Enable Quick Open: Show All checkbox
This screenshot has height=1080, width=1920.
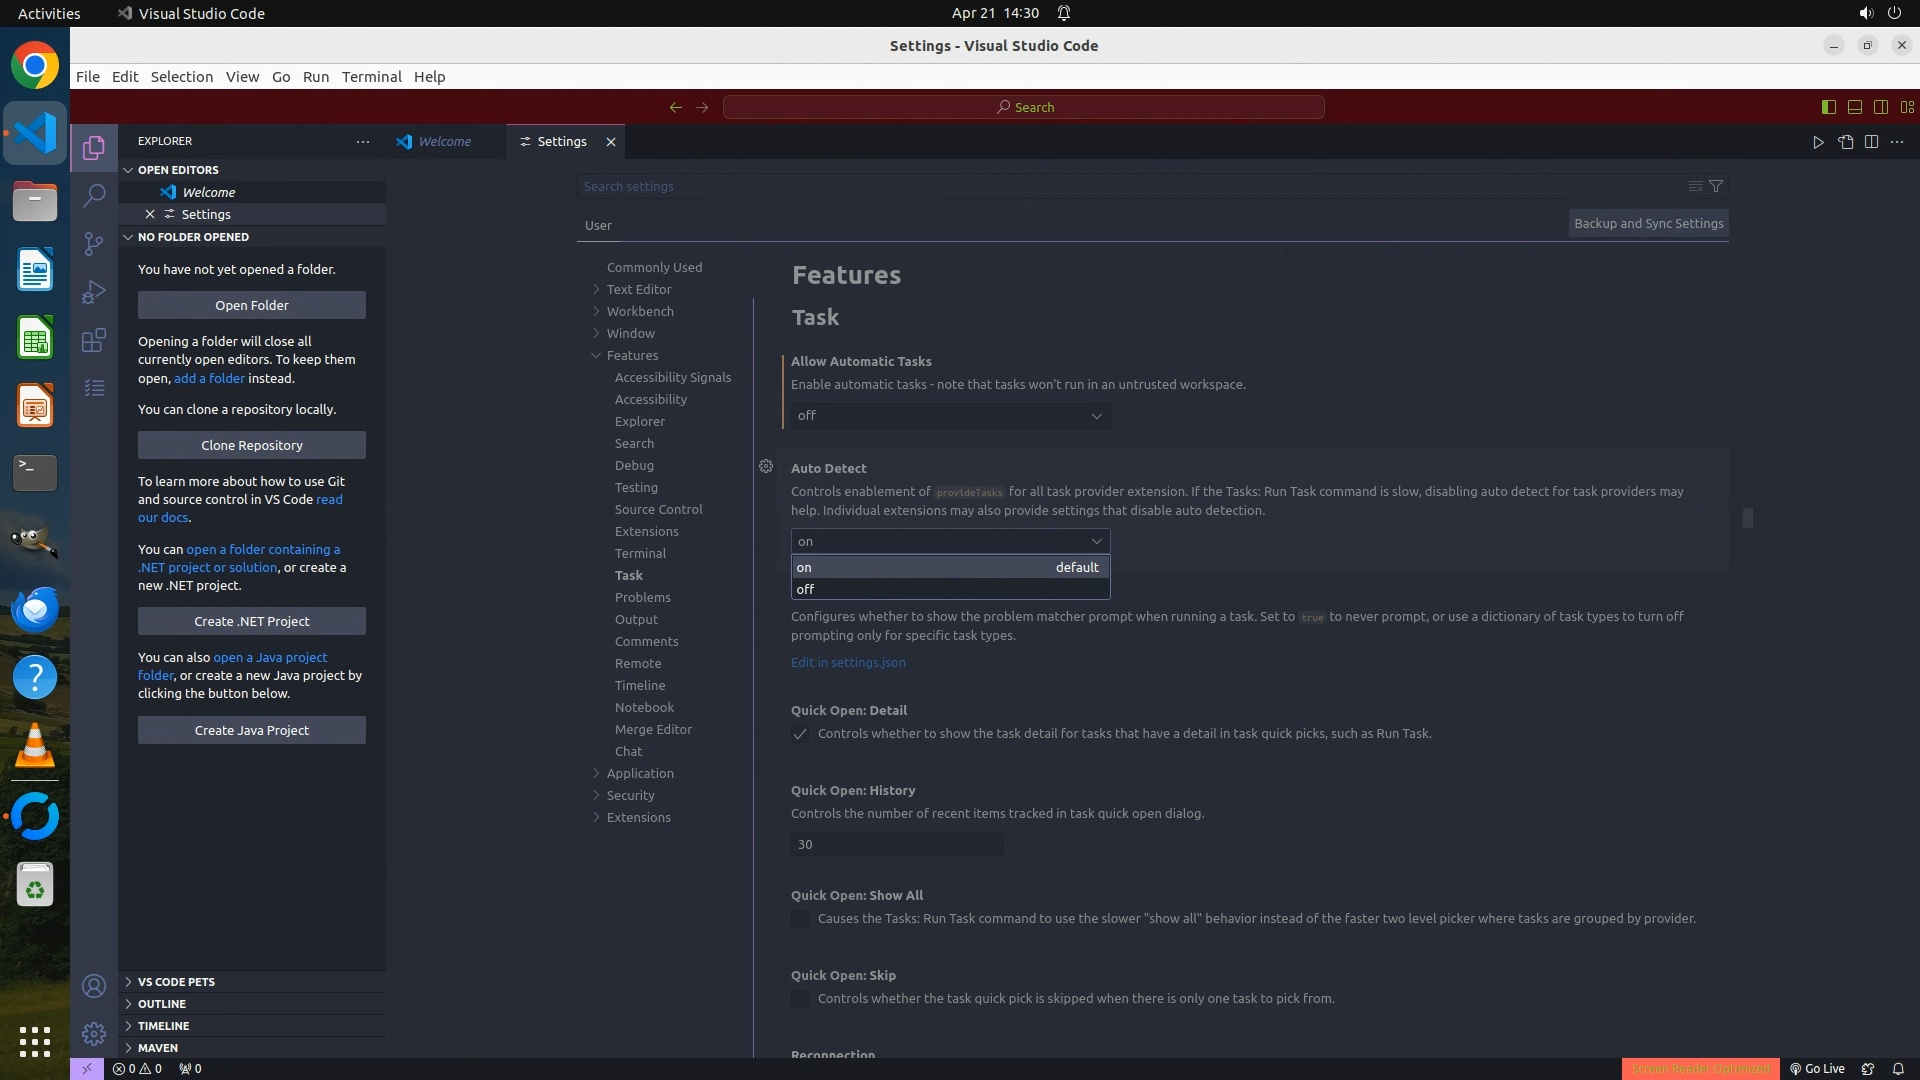tap(800, 919)
